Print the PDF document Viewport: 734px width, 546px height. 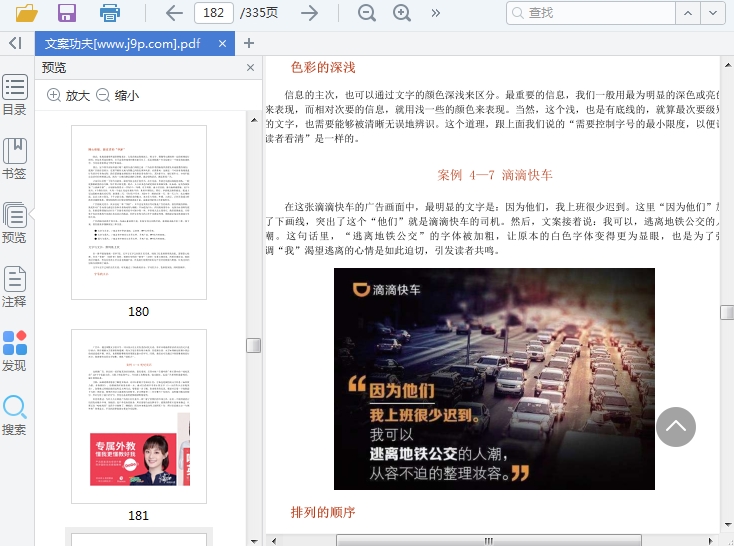pyautogui.click(x=110, y=13)
